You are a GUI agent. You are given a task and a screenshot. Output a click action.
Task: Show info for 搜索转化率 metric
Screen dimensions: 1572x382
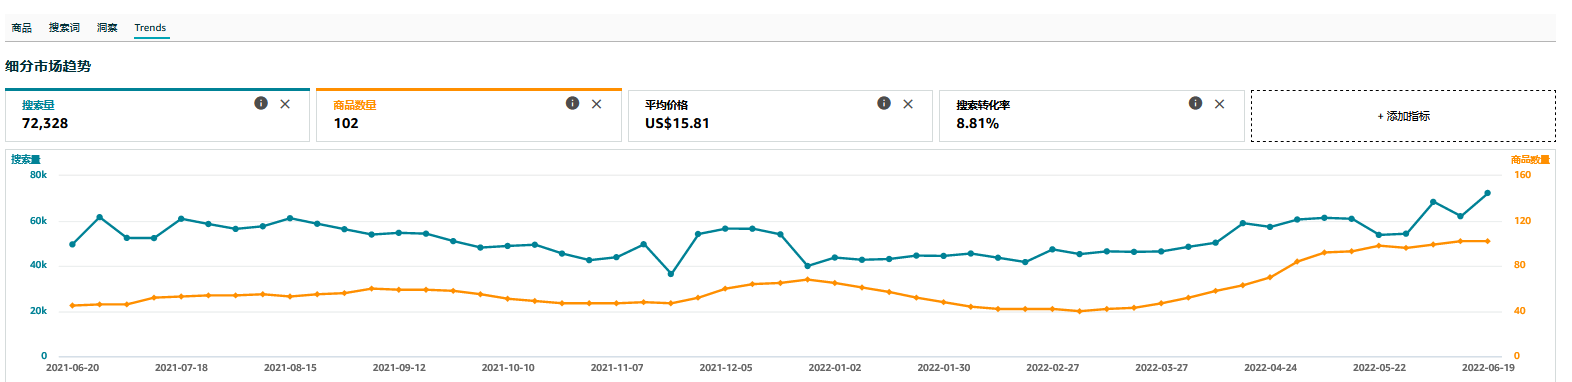tap(1195, 103)
